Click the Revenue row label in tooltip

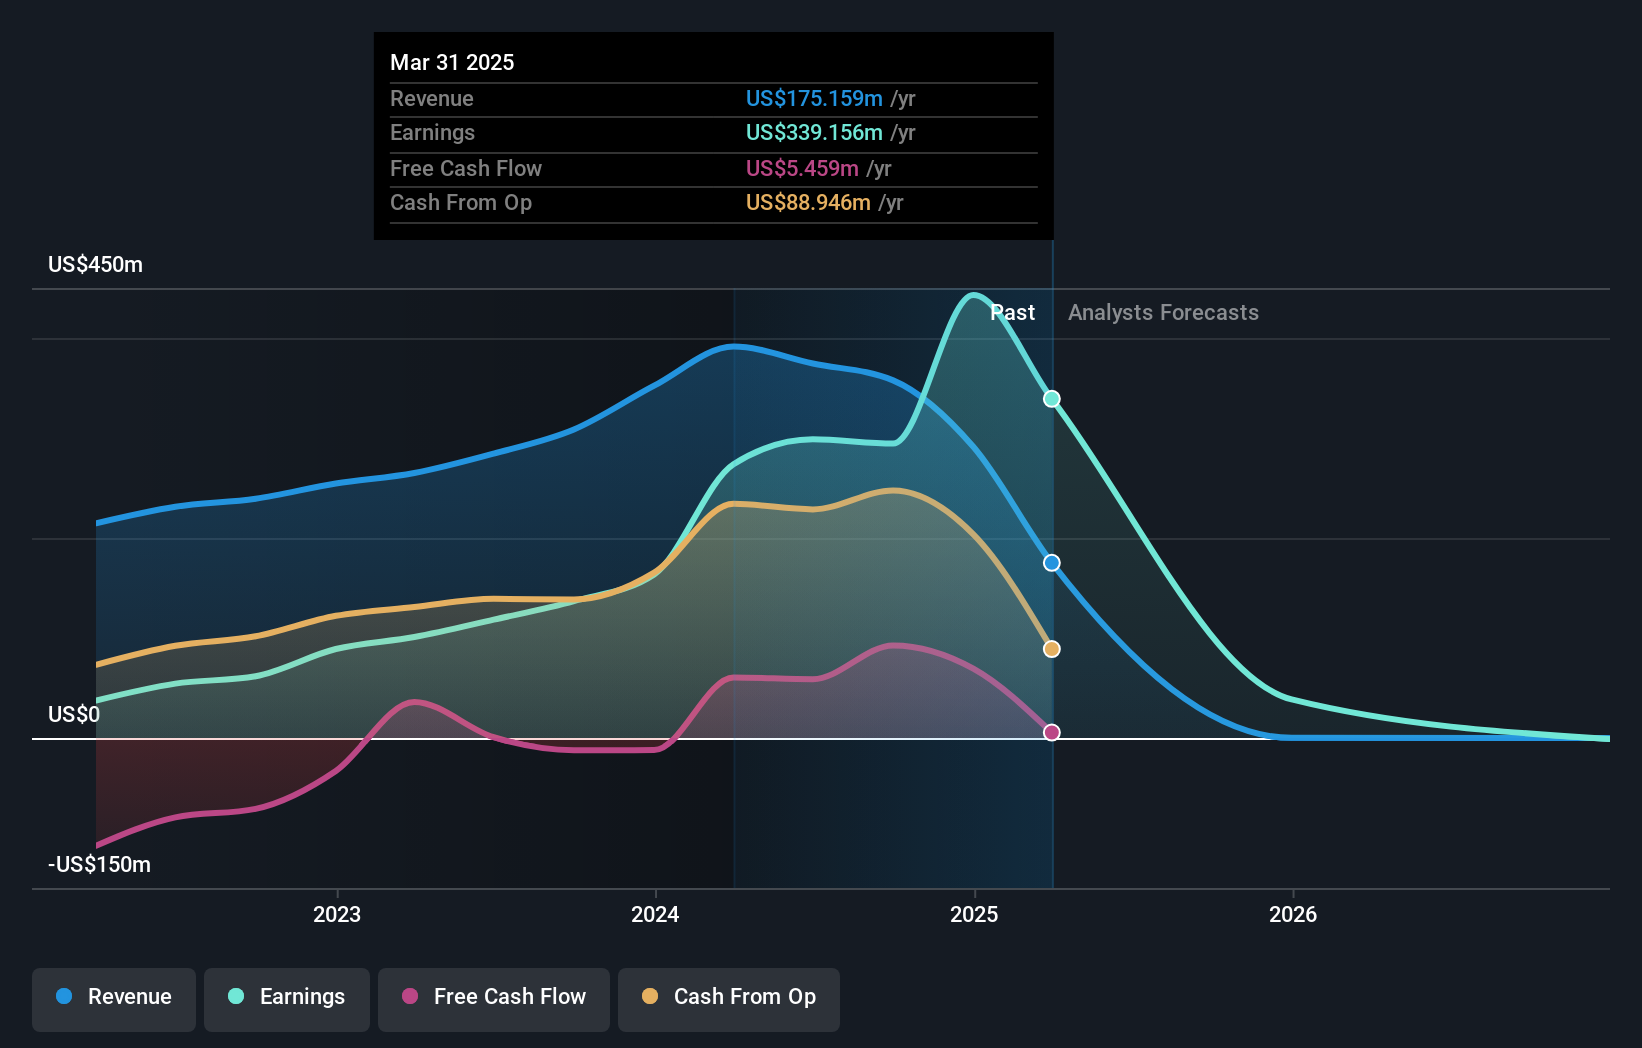[x=432, y=98]
